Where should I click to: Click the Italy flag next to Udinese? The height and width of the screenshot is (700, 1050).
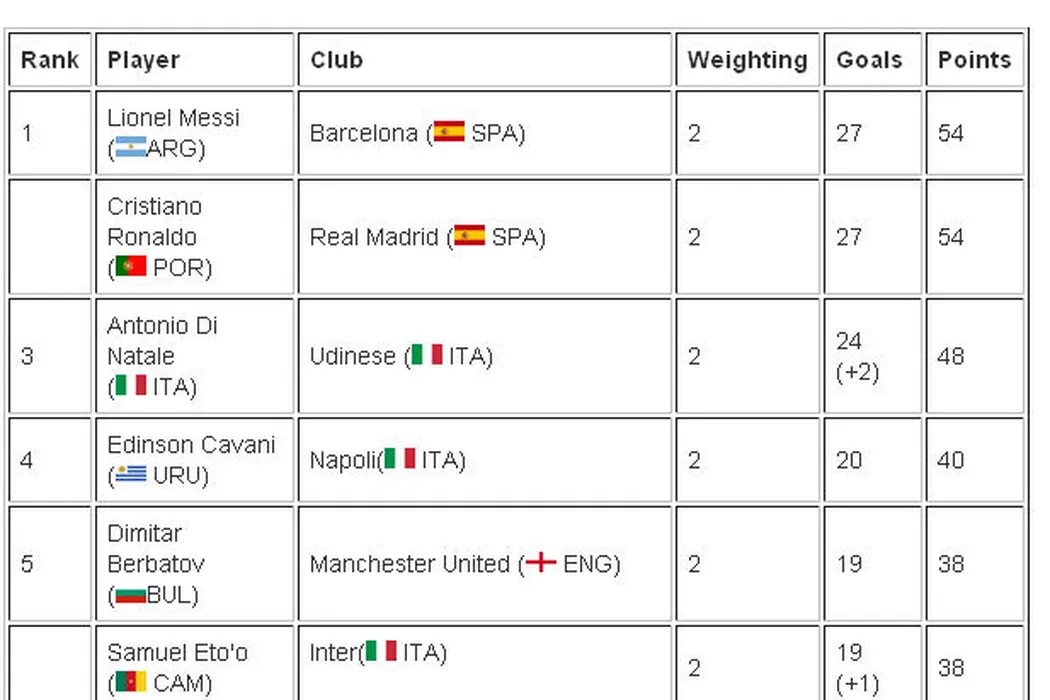(427, 355)
